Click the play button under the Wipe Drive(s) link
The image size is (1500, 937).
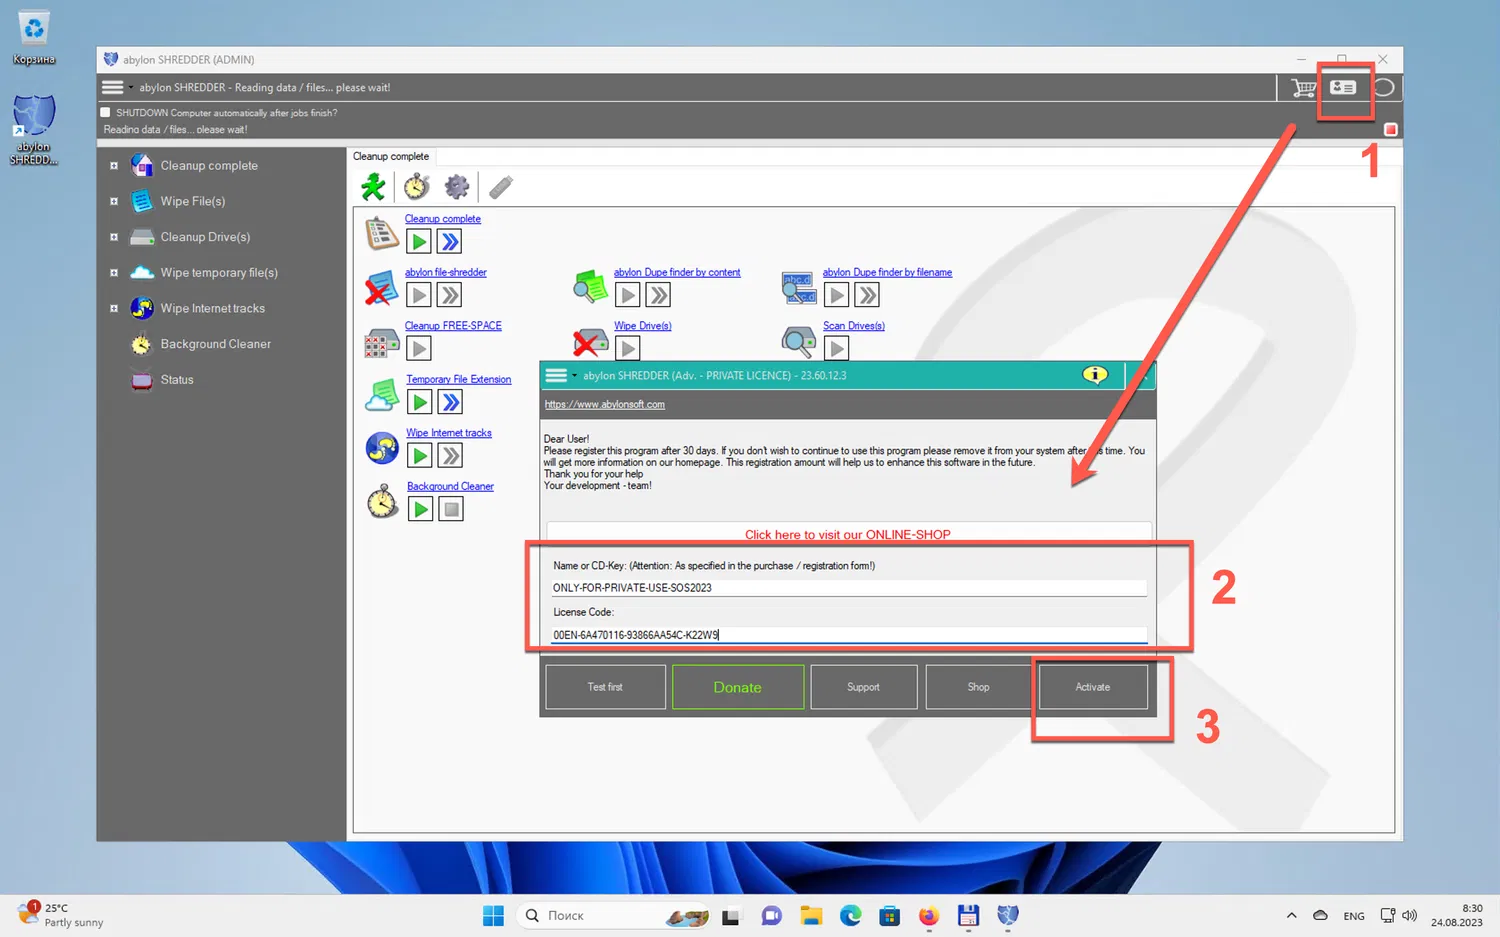627,348
